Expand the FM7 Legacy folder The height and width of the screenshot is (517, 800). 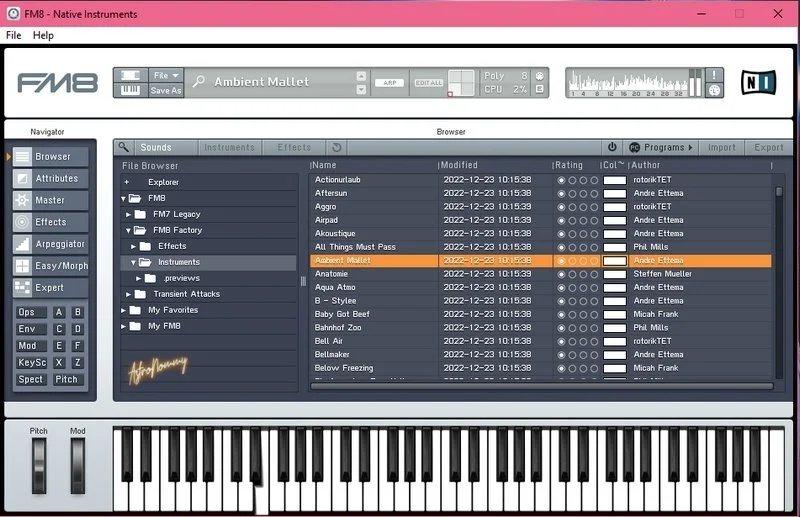[129, 215]
